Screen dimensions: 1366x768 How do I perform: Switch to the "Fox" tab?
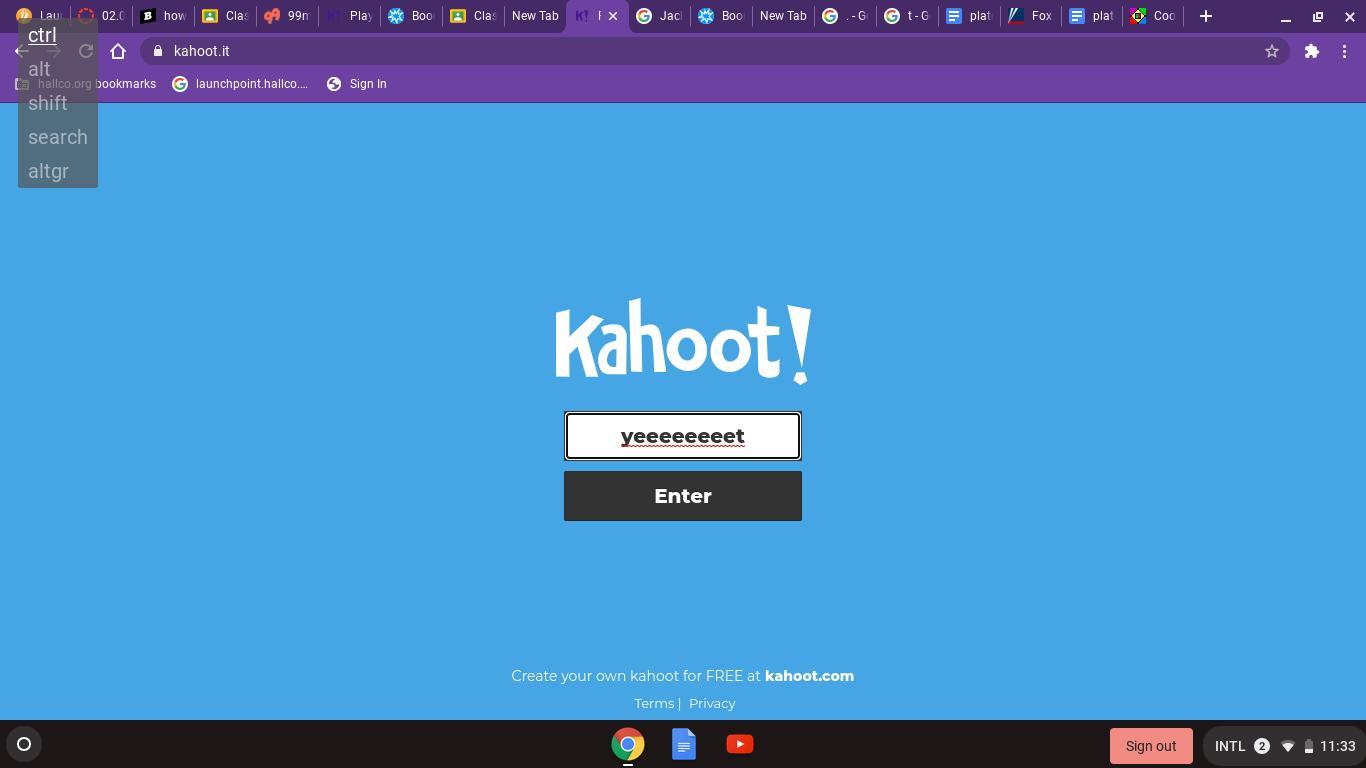point(1031,16)
